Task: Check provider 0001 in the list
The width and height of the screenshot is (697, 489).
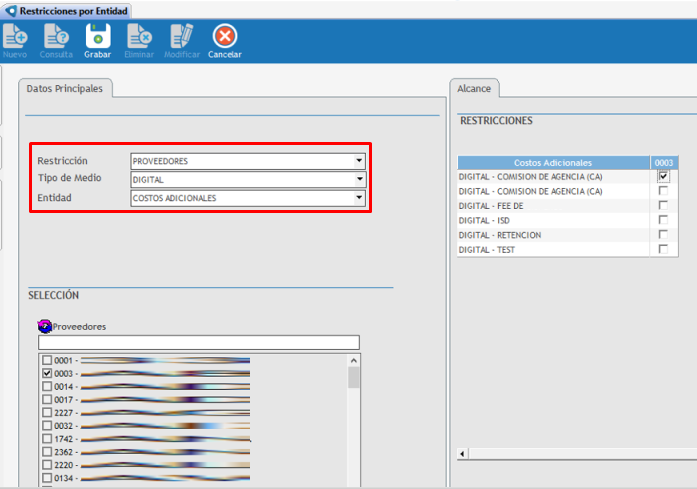Action: (47, 360)
